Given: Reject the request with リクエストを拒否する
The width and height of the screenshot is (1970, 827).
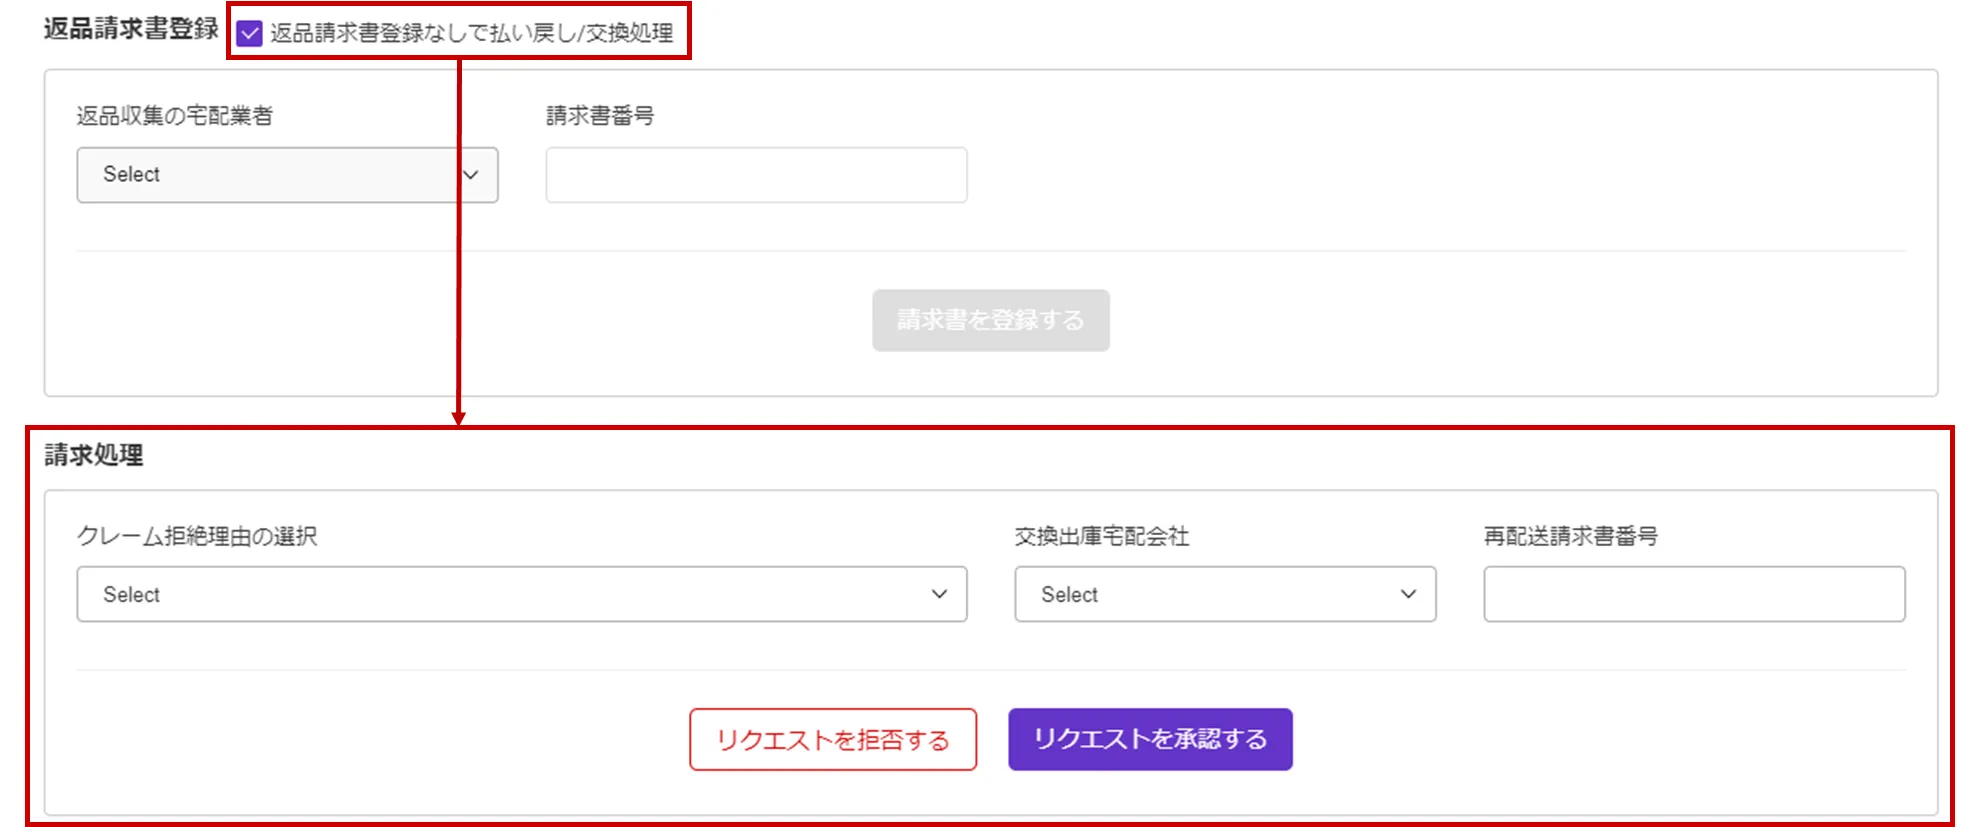Looking at the screenshot, I should (x=832, y=740).
